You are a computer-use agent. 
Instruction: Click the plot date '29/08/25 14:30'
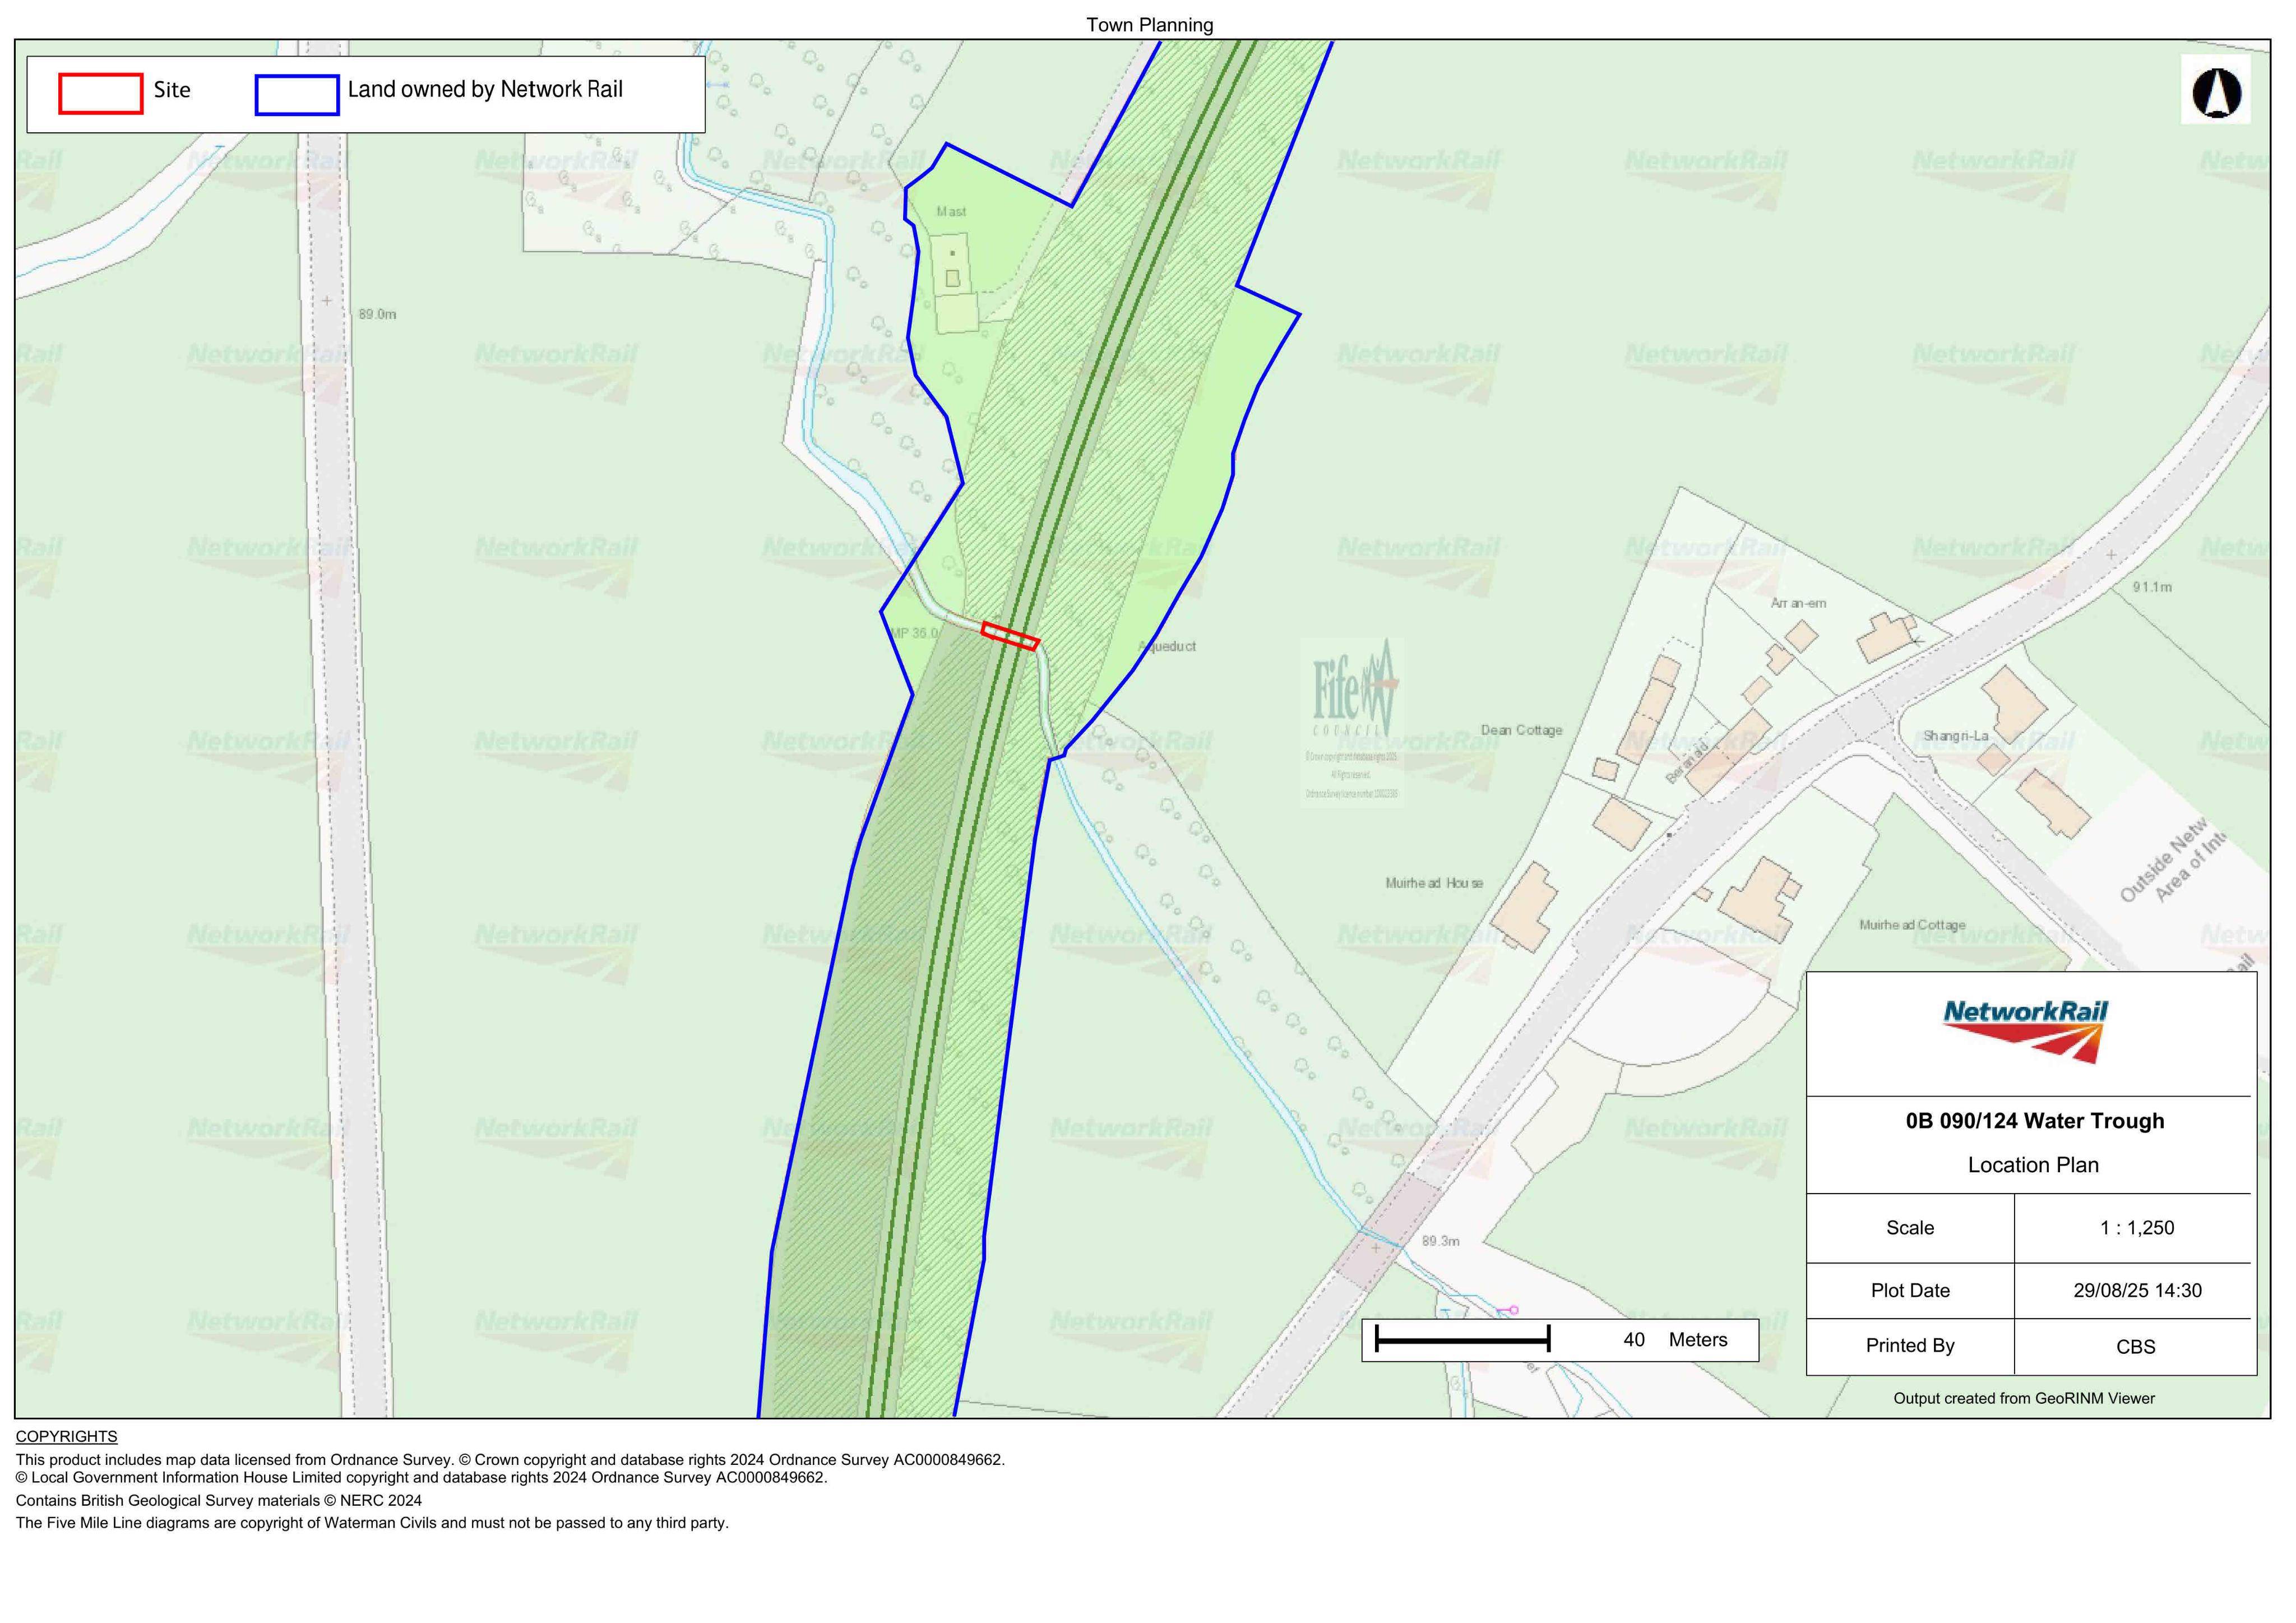[2137, 1291]
